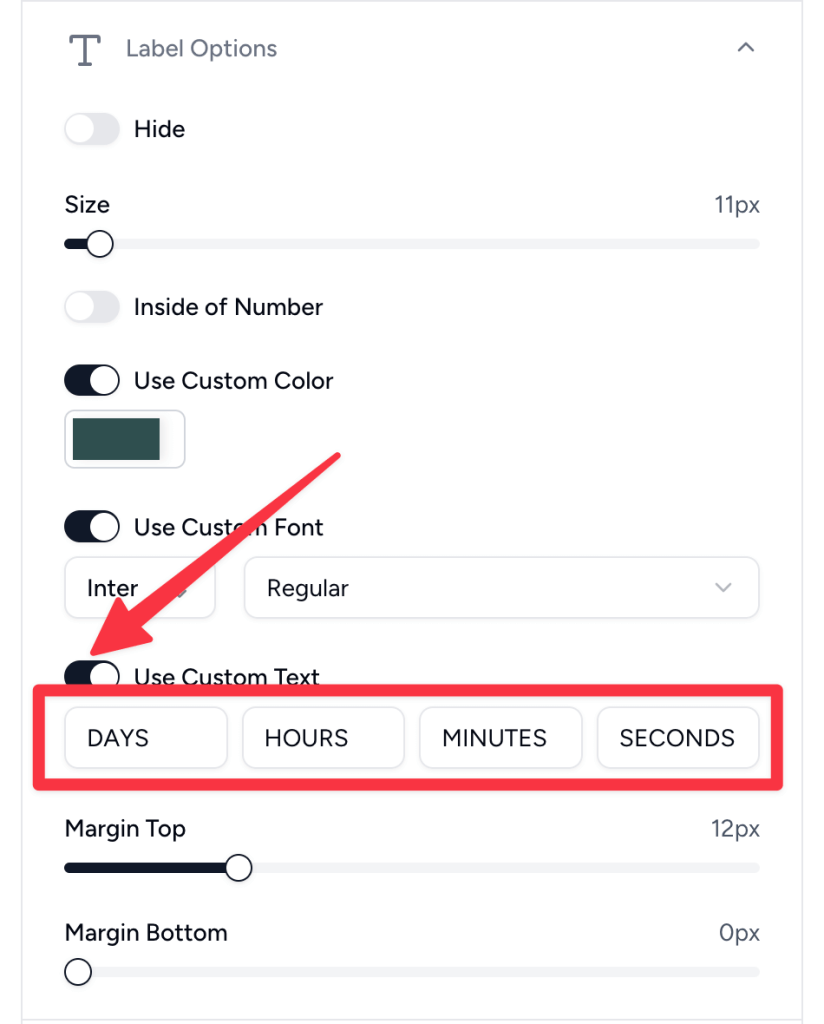Select the HOURS label text field
Viewport: 824px width, 1024px height.
[x=323, y=738]
